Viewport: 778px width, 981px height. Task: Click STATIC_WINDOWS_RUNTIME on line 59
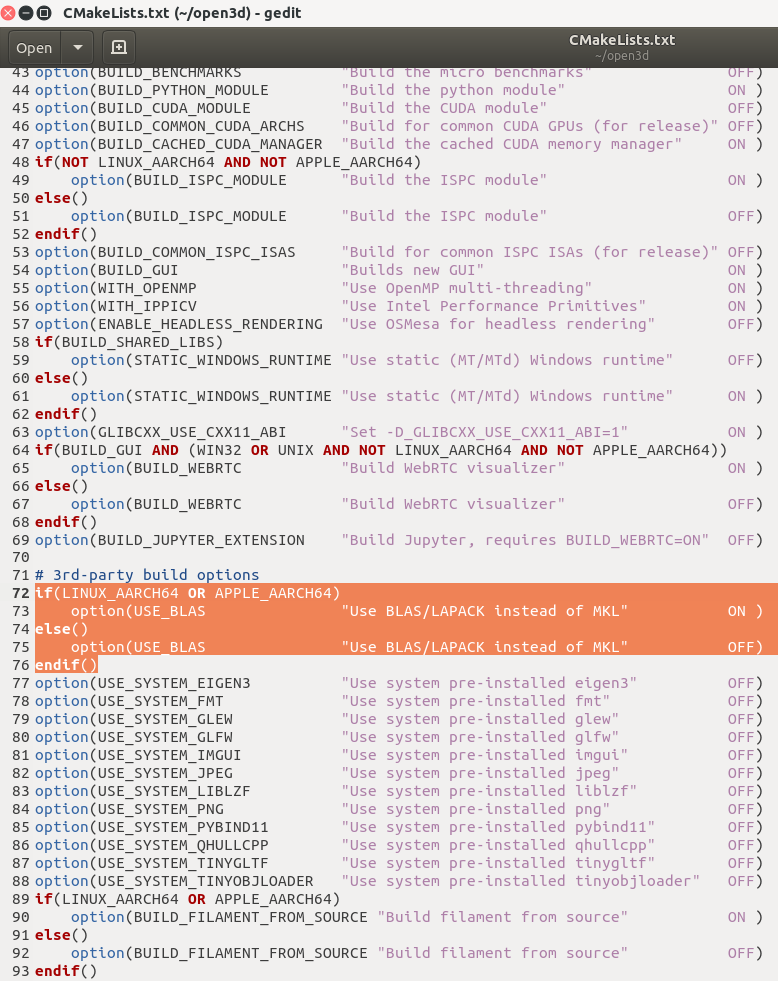pos(233,360)
